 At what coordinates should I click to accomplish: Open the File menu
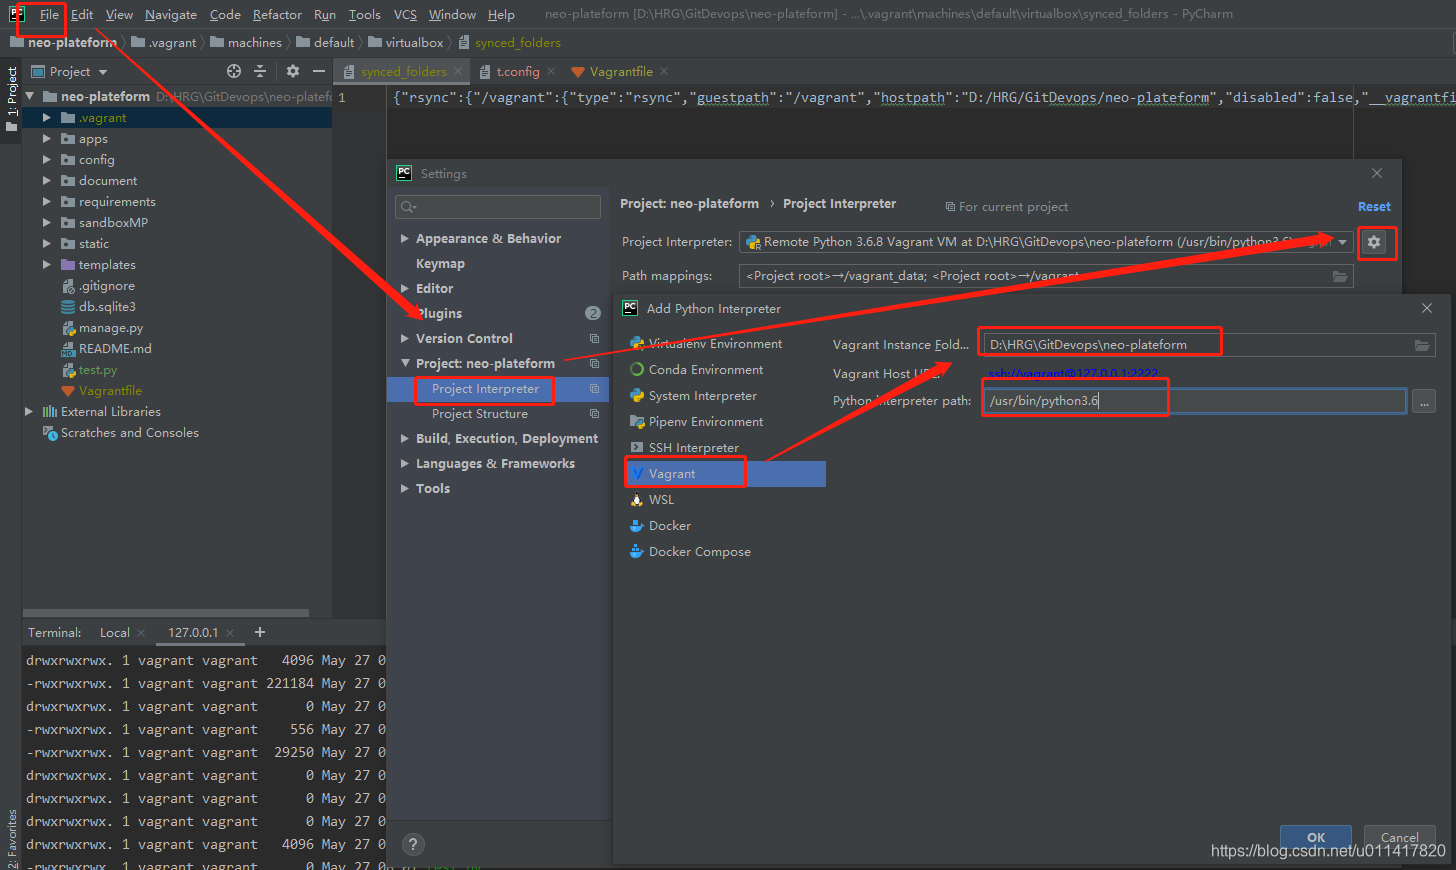(49, 14)
